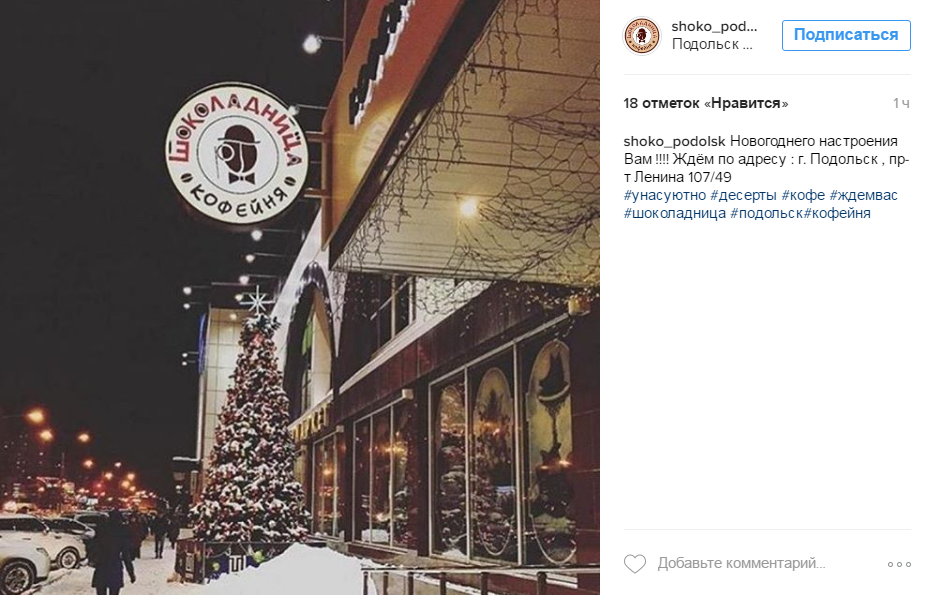Open the shoko_pod... username in the header
The image size is (928, 595).
[x=714, y=26]
